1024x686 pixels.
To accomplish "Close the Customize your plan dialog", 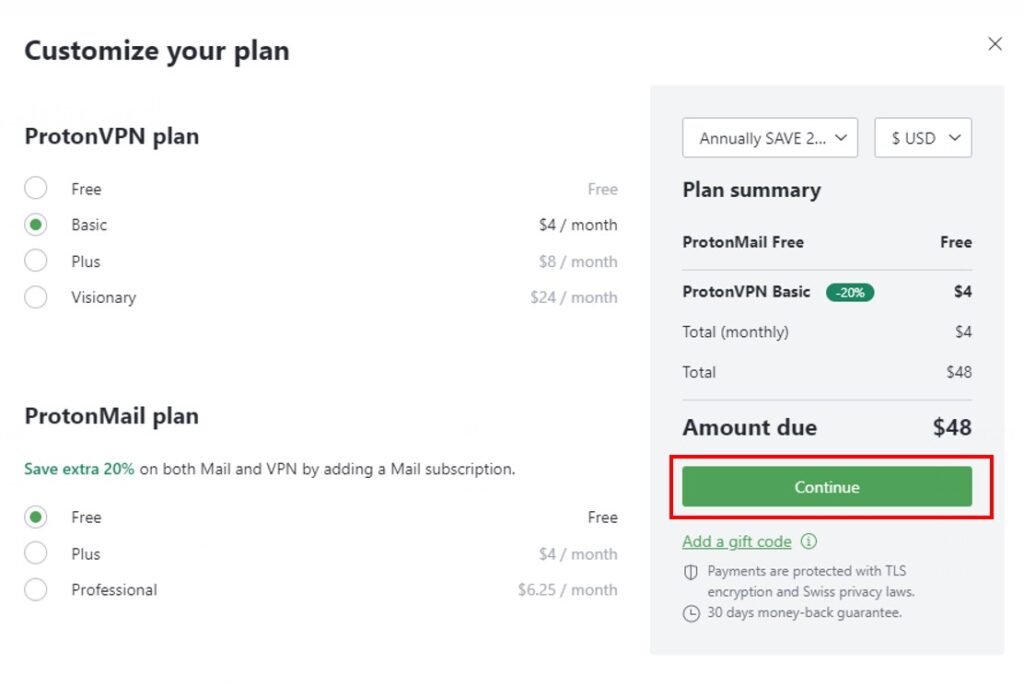I will coord(994,44).
